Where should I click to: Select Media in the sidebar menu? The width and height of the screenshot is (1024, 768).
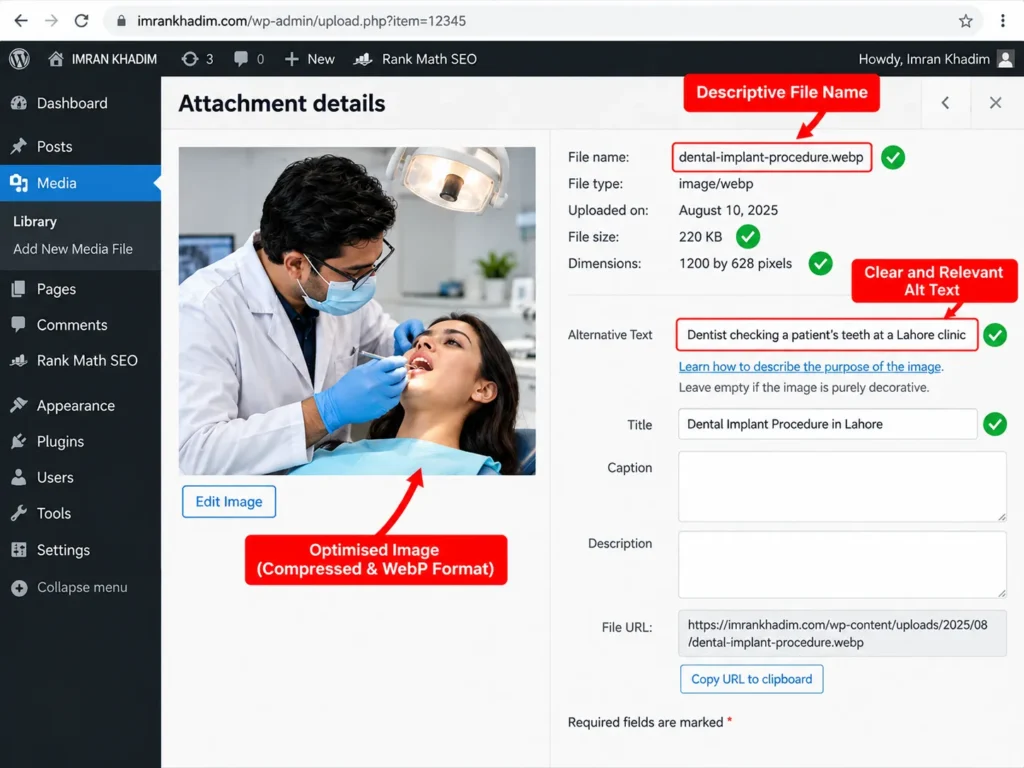[x=80, y=183]
